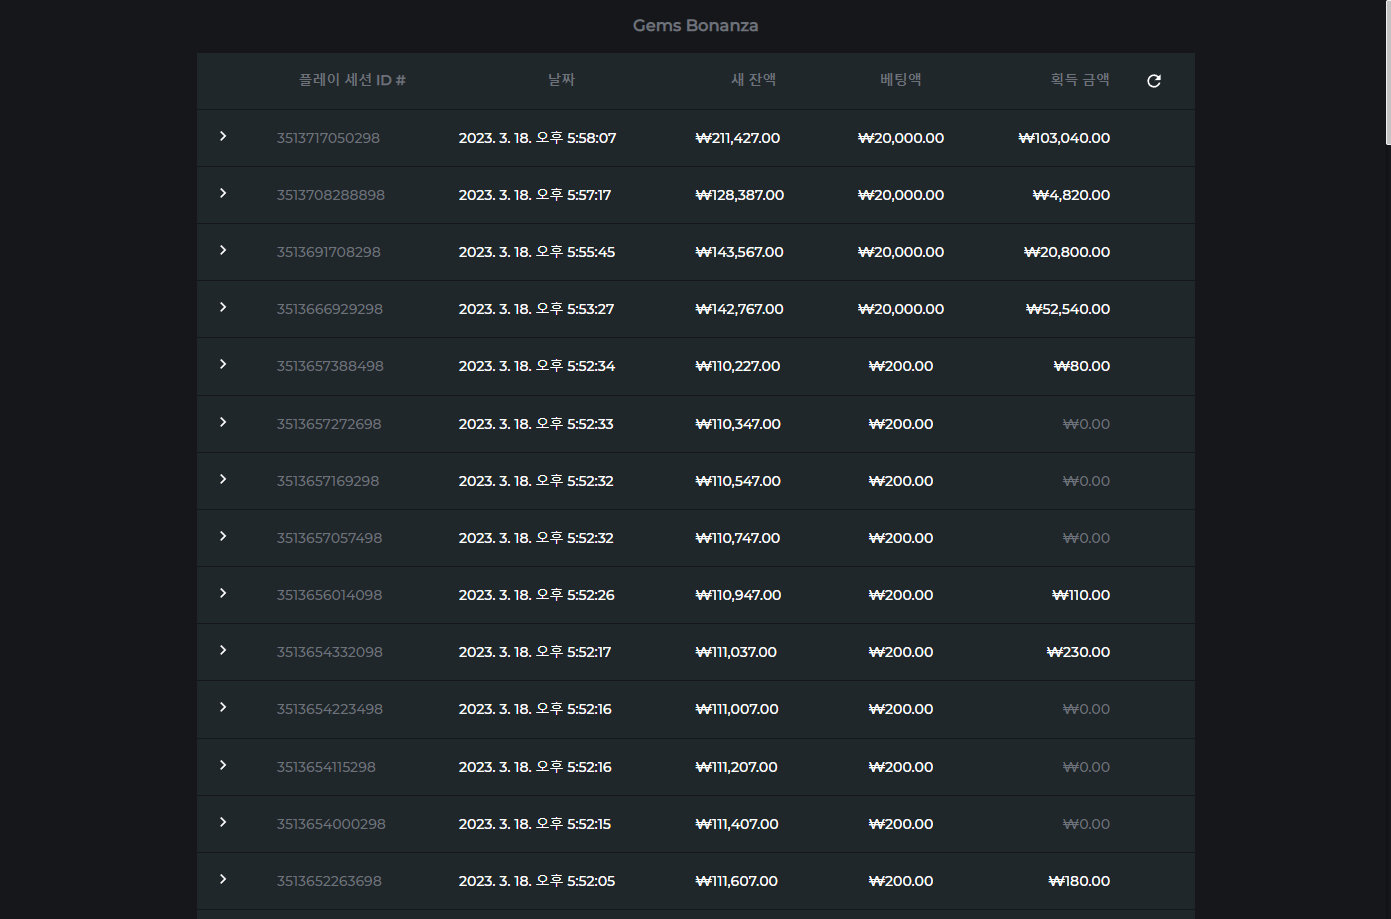Screen dimensions: 1391x919
Task: Click the "새 잔액" column header
Action: pos(753,80)
